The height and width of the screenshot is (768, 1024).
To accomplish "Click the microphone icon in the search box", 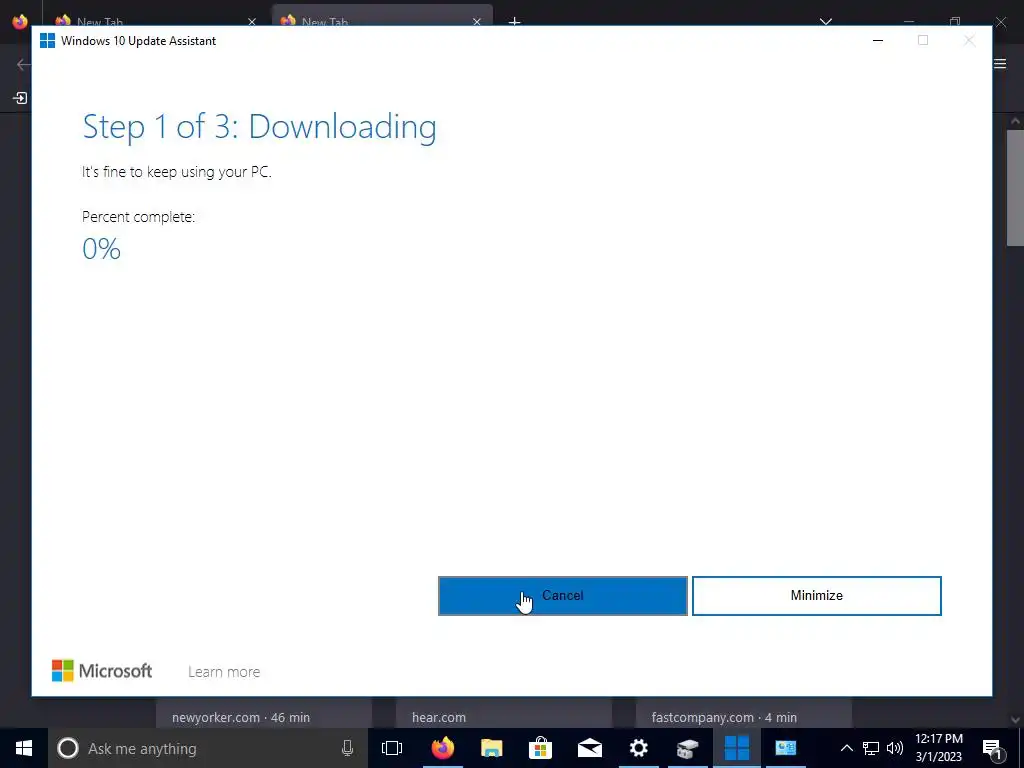I will (347, 748).
